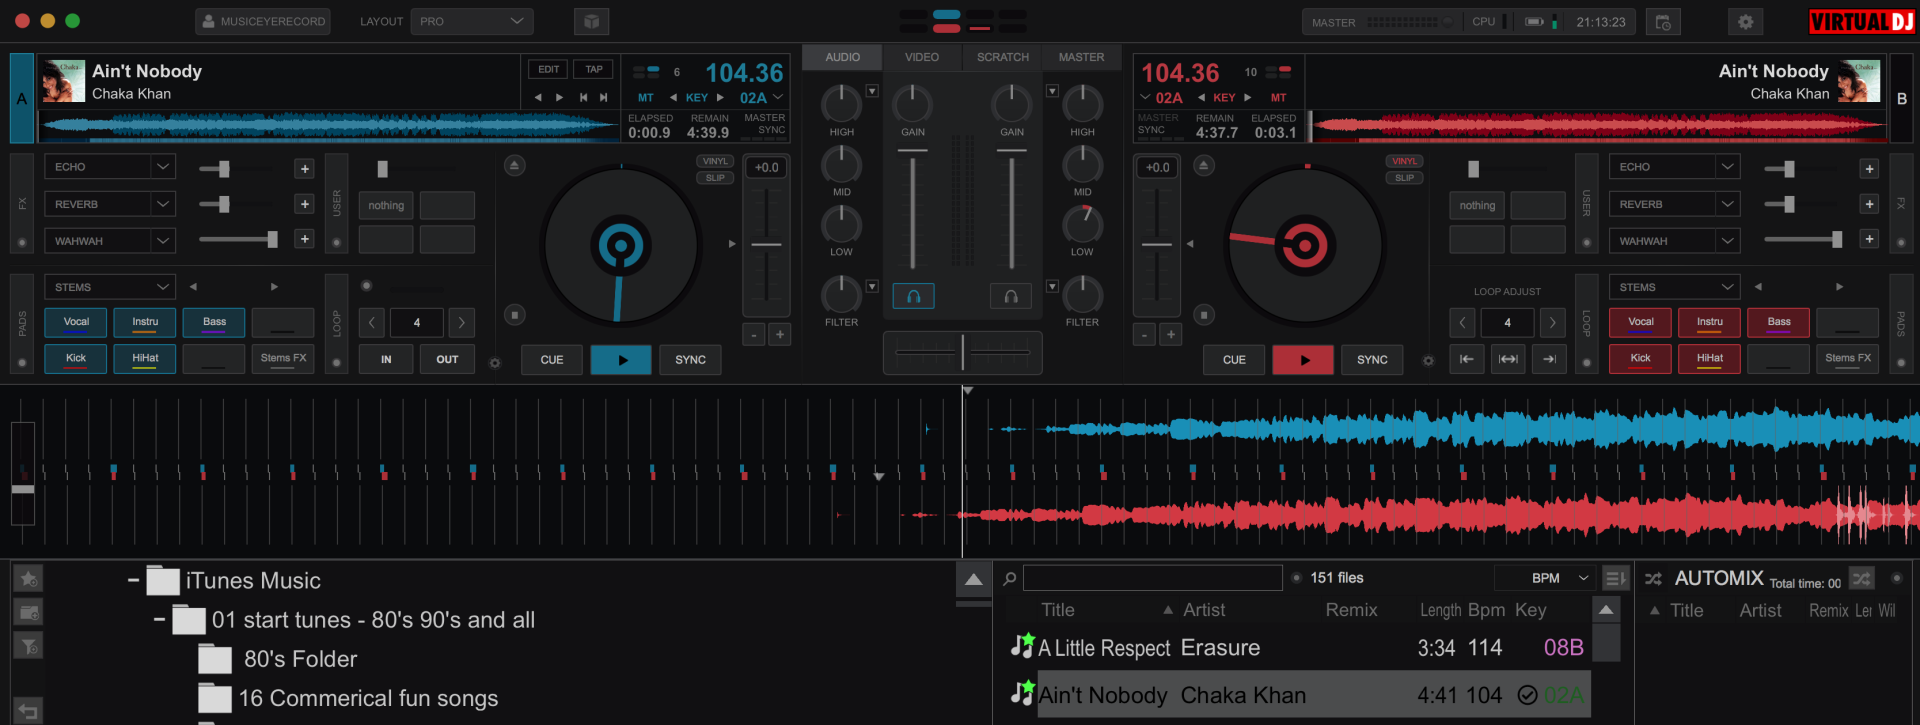Toggle SLIP mode on deck A
The height and width of the screenshot is (725, 1920).
point(715,178)
